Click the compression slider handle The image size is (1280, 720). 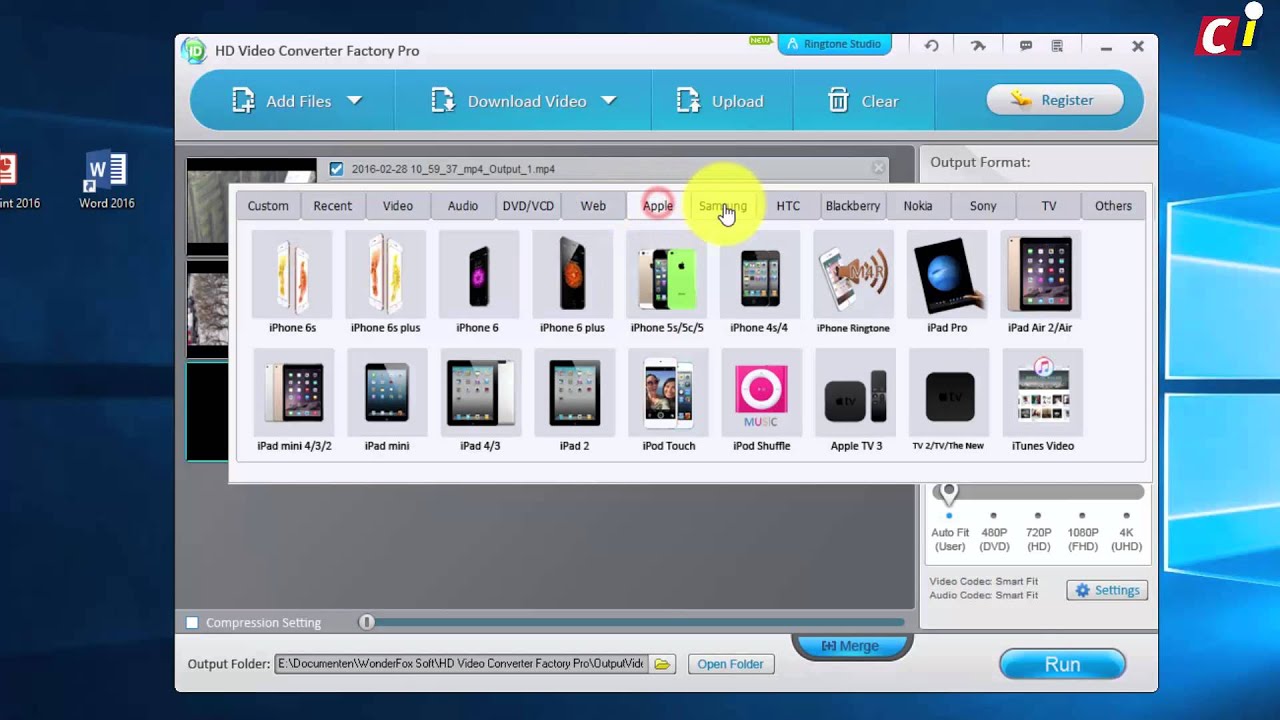point(367,623)
